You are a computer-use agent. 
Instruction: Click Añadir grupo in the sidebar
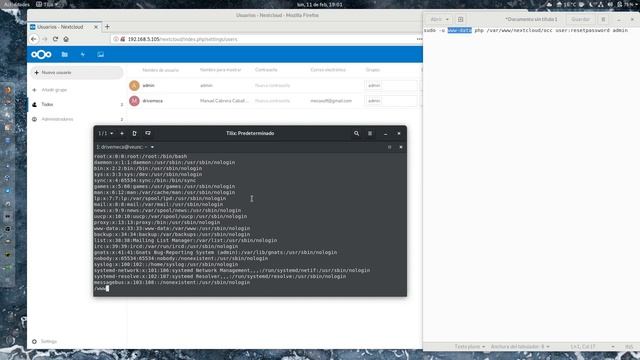54,90
